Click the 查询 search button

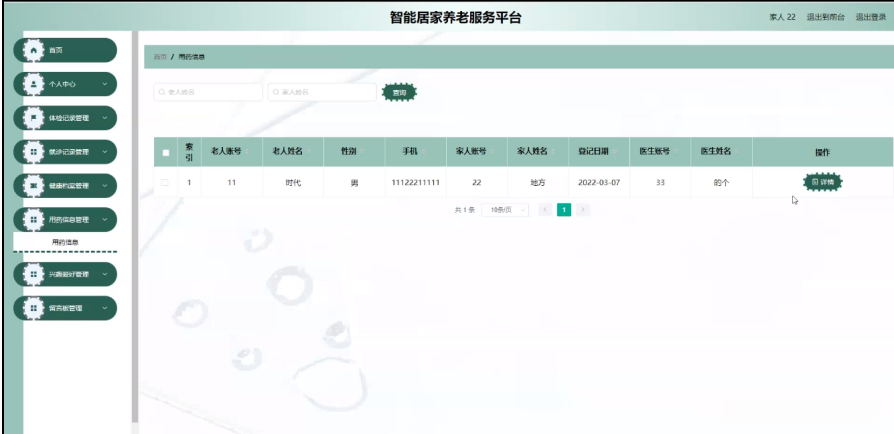click(399, 92)
